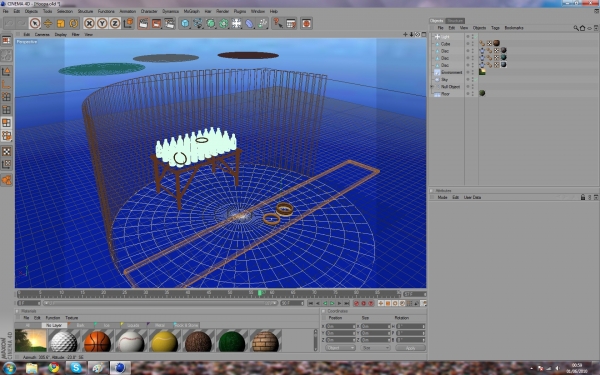
Task: Add a Cube primitive object icon
Action: point(185,23)
